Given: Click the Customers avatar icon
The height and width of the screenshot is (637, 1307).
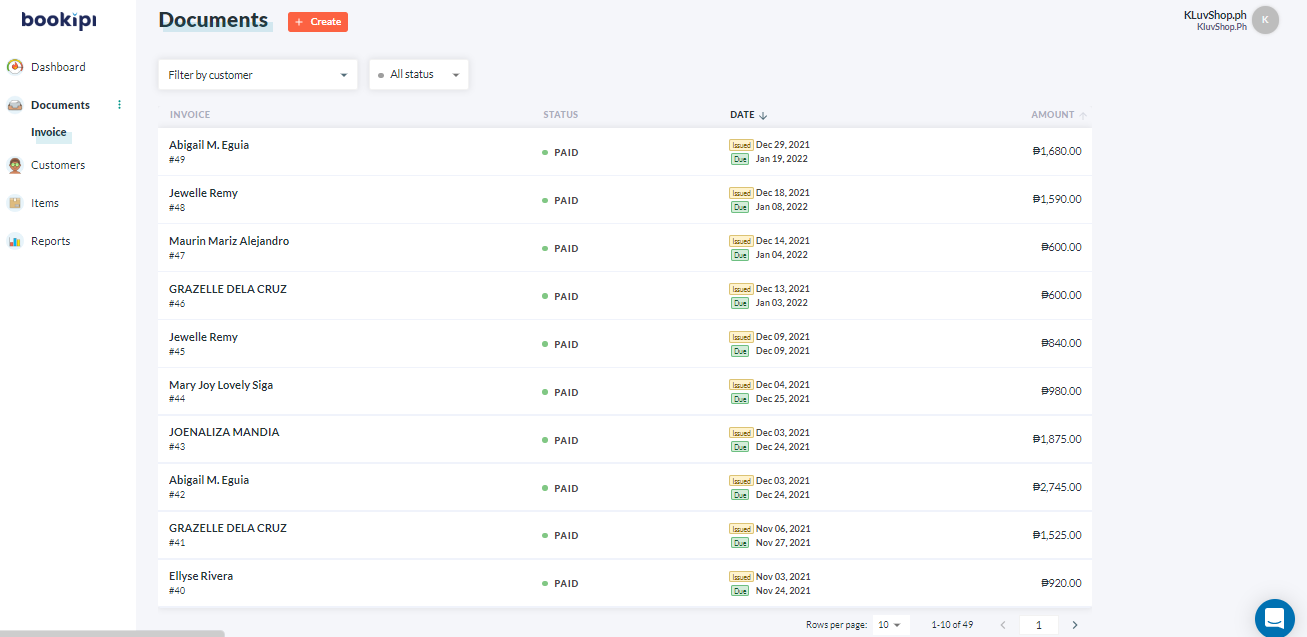Looking at the screenshot, I should (x=15, y=165).
